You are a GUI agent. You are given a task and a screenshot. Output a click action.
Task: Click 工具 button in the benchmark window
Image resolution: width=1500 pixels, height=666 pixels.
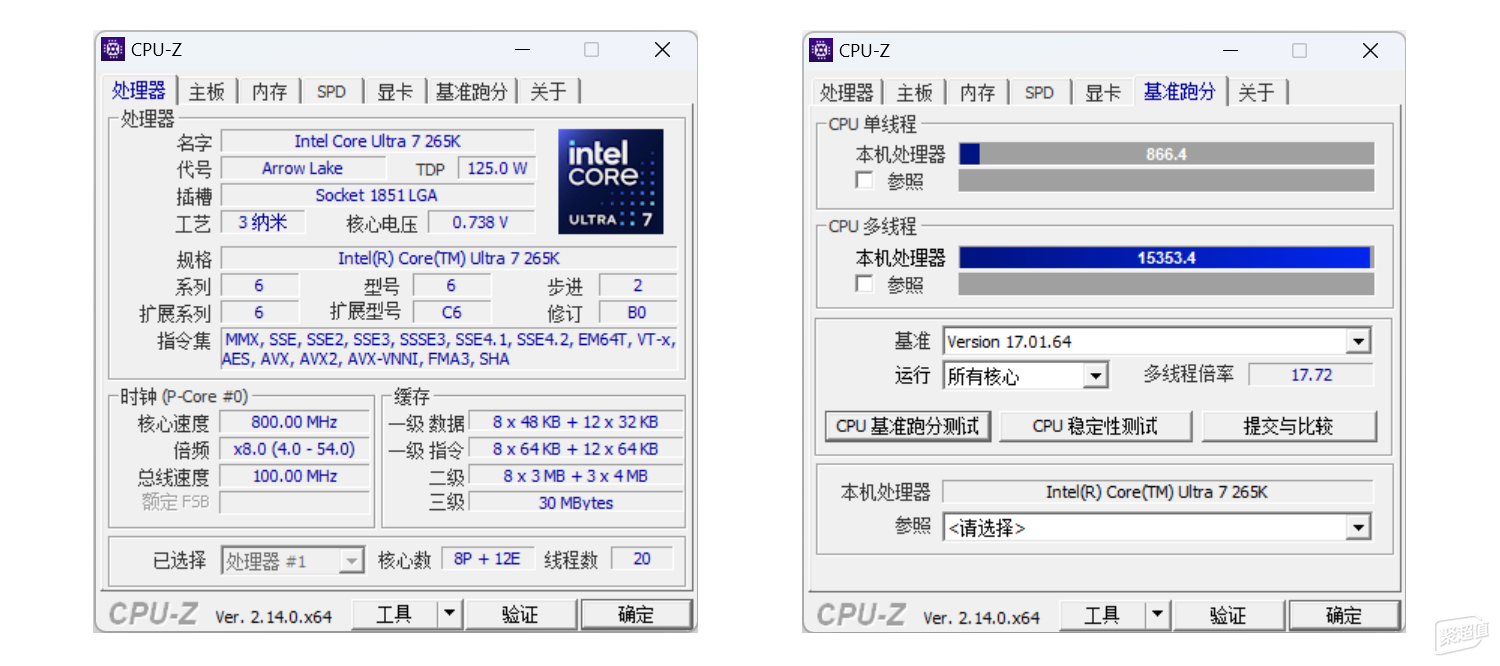click(x=1102, y=615)
